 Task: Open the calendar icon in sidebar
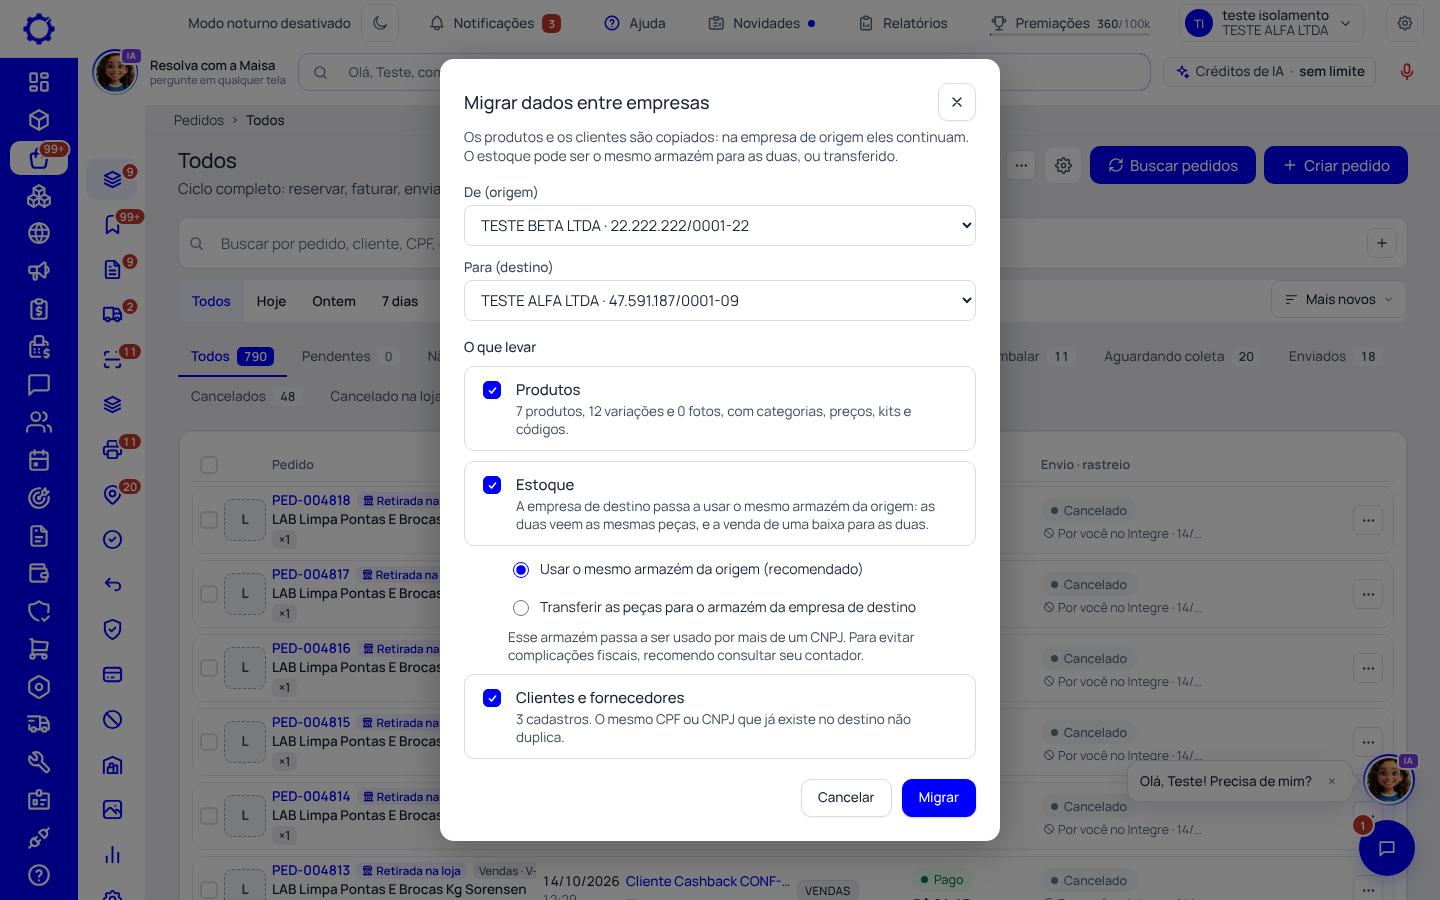(39, 460)
